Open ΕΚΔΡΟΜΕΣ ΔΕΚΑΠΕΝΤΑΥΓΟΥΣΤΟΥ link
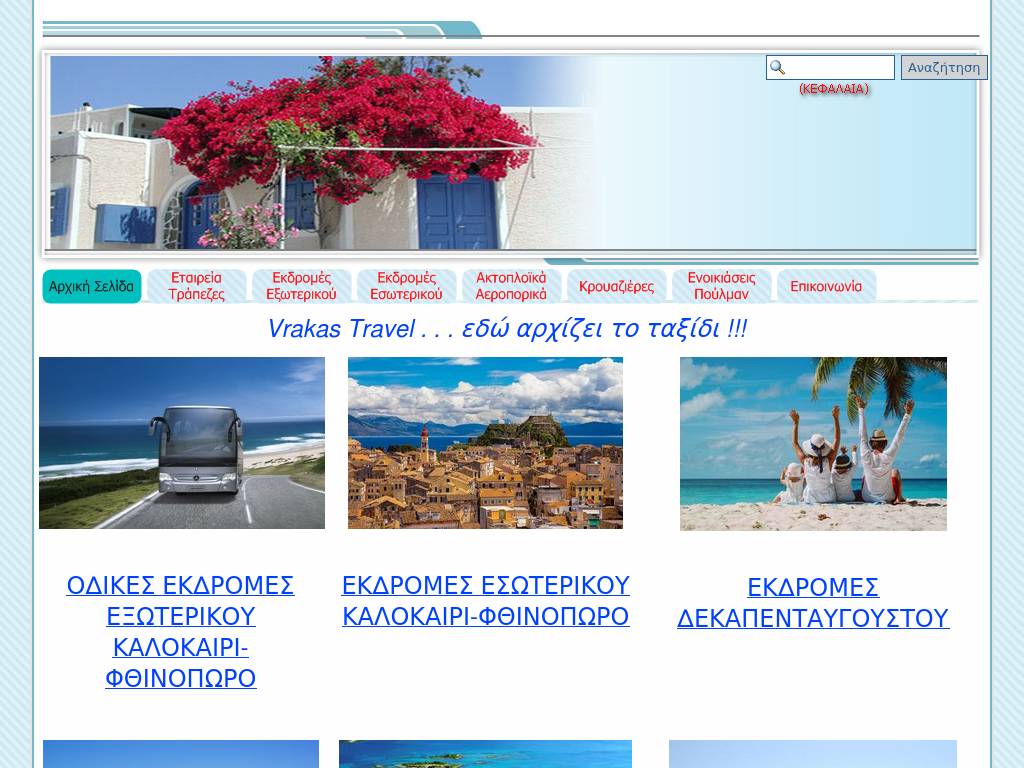This screenshot has width=1024, height=768. pos(813,602)
